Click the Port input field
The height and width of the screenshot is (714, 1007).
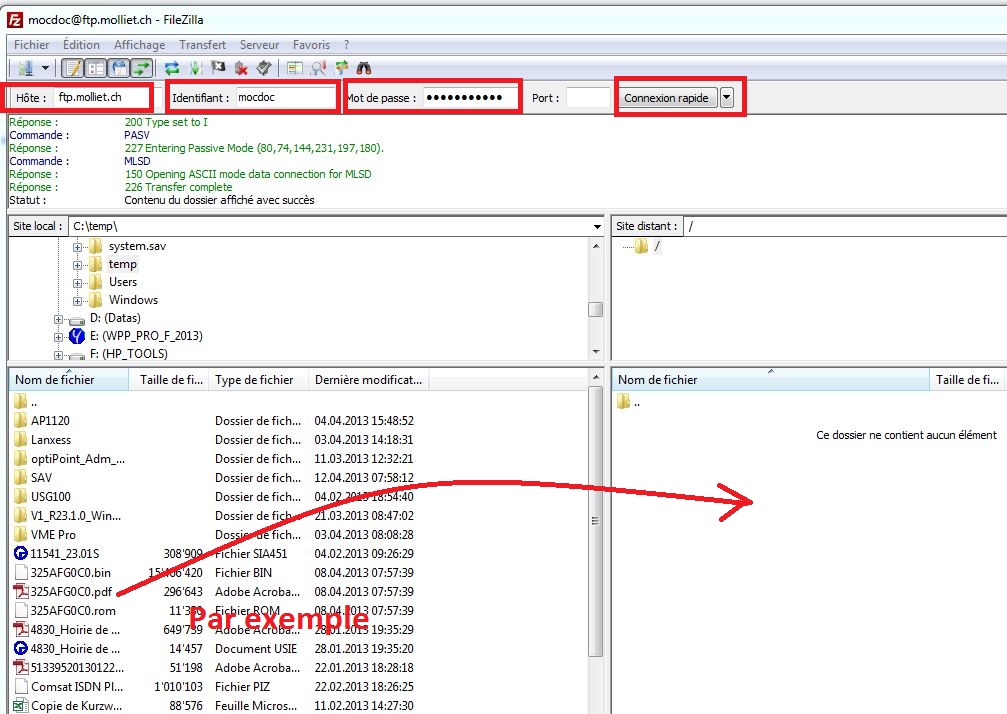click(587, 98)
